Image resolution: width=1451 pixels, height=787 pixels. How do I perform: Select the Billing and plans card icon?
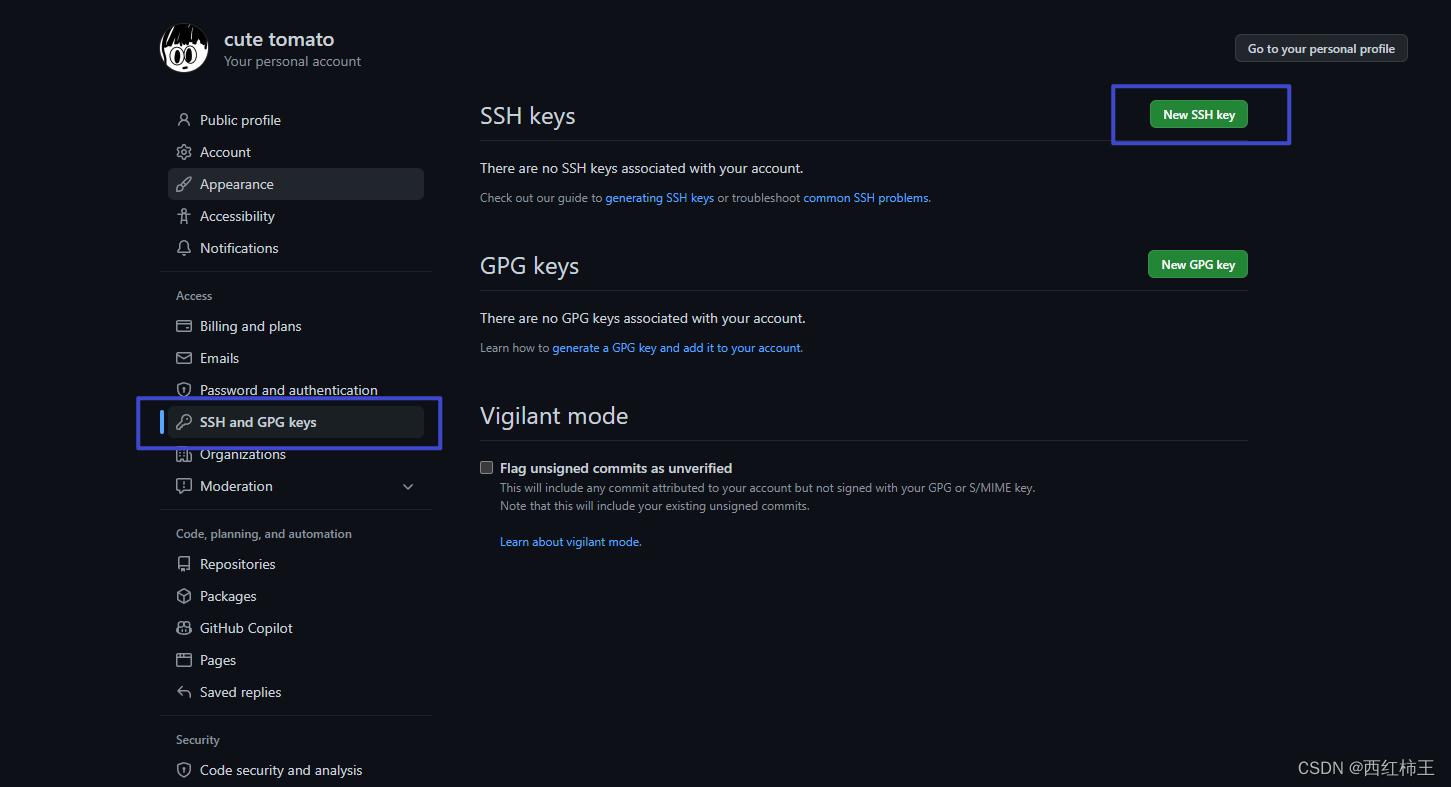(183, 325)
